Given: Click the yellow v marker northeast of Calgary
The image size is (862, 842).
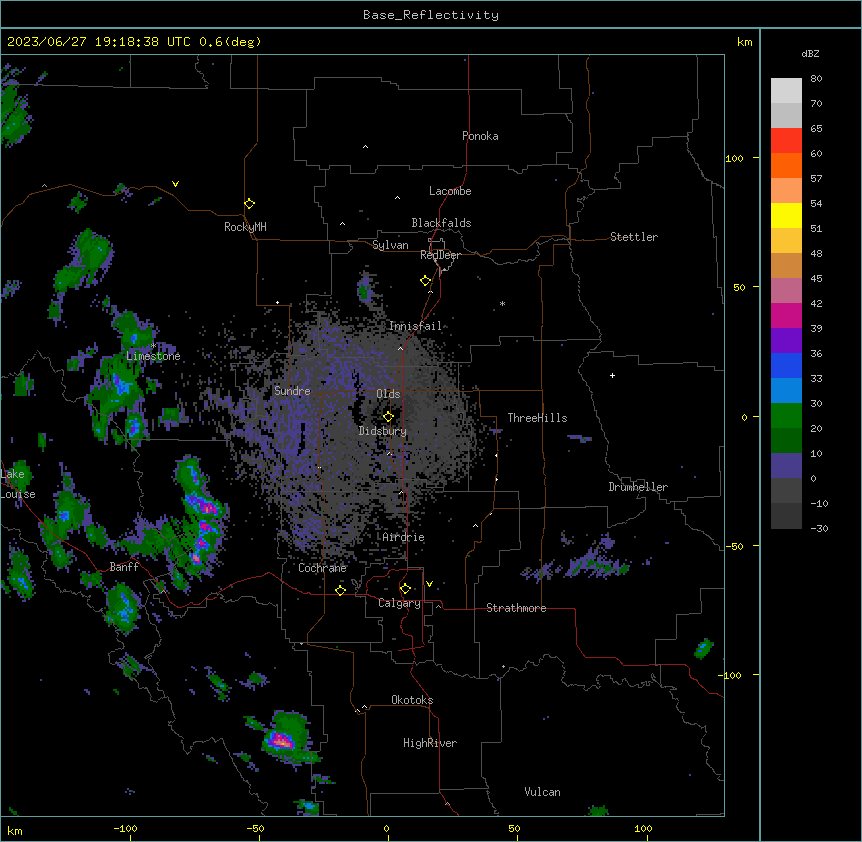Looking at the screenshot, I should click(x=429, y=584).
